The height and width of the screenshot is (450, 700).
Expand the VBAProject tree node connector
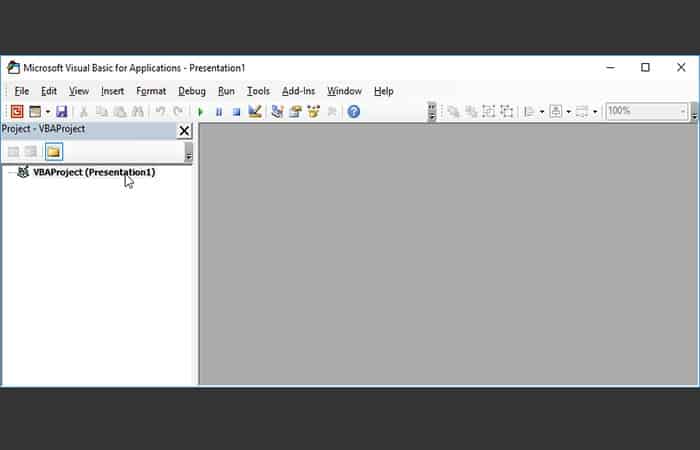coord(10,172)
